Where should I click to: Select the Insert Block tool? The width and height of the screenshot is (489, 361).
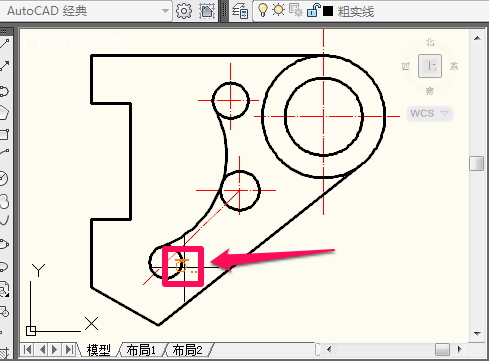[4, 289]
